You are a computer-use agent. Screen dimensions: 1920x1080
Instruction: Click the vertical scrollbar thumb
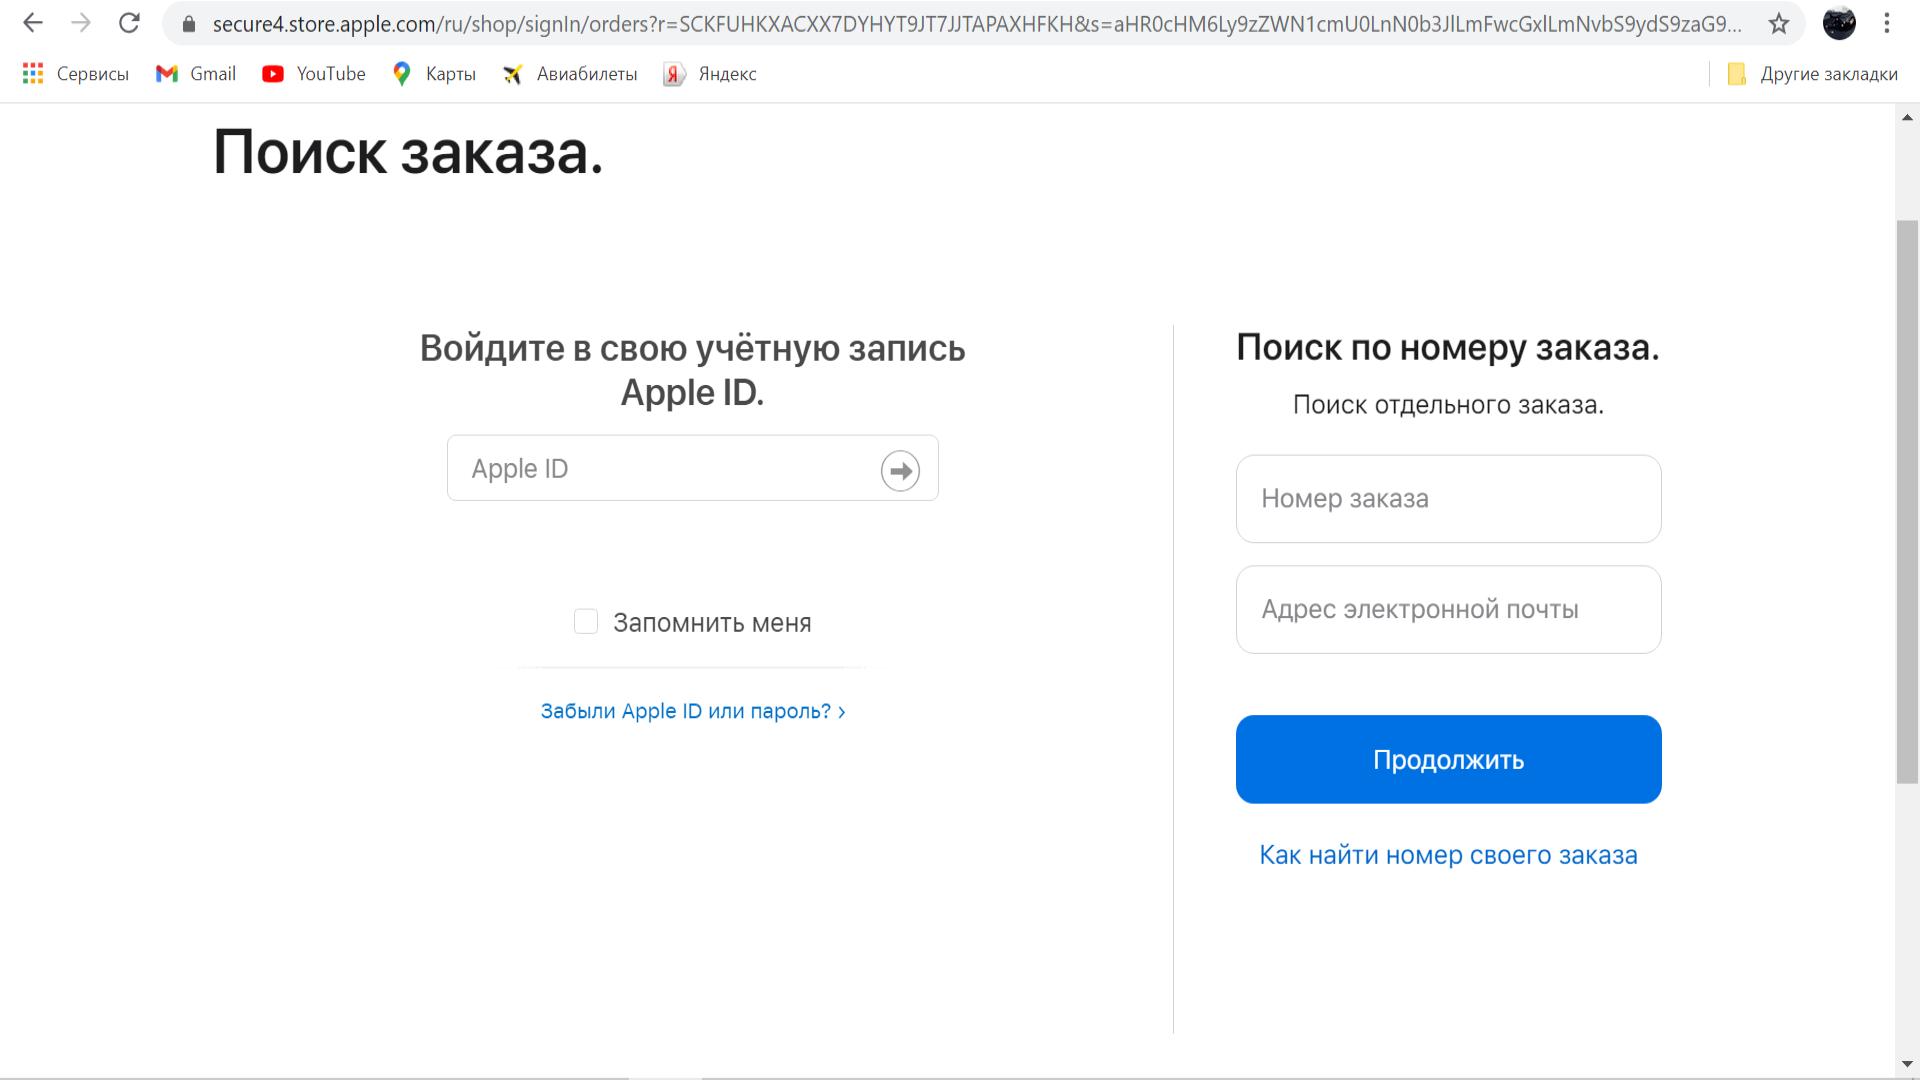[1907, 500]
